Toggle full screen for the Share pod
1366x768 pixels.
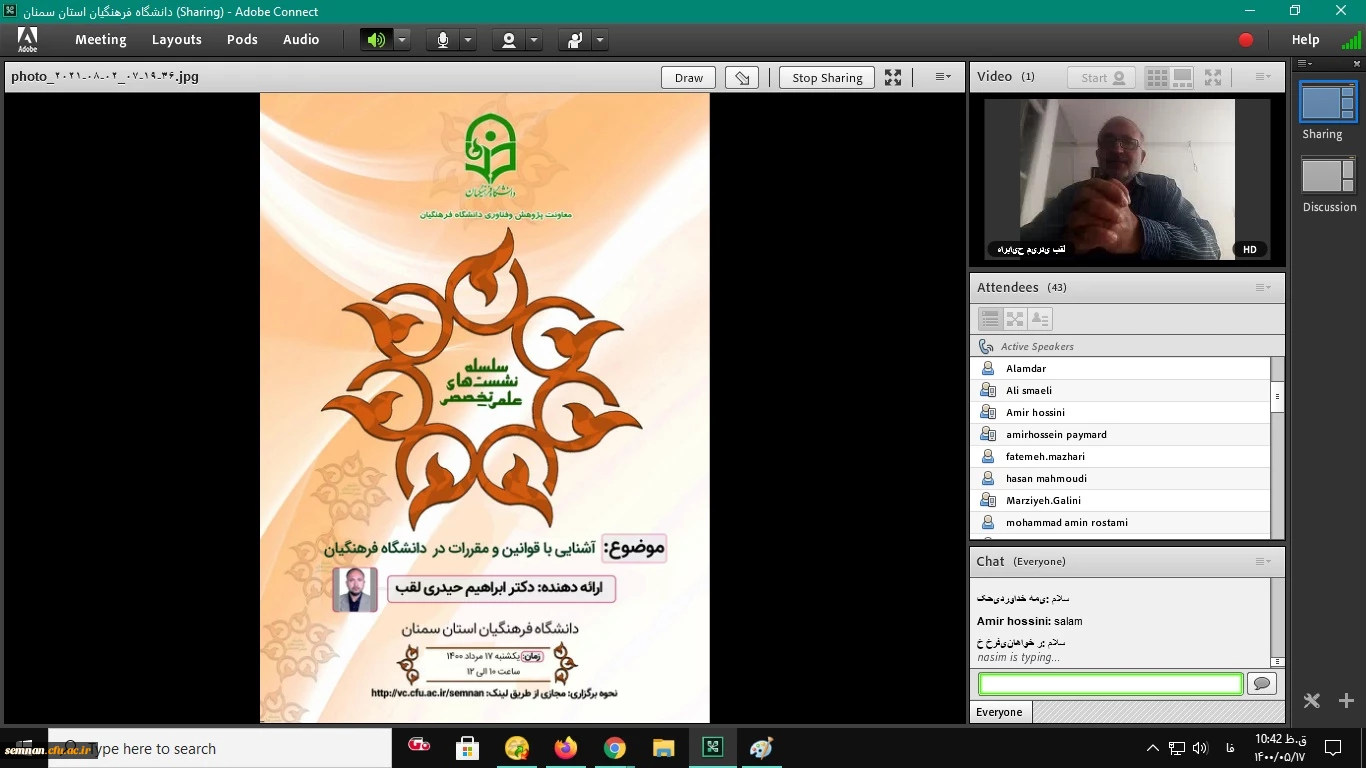point(893,78)
